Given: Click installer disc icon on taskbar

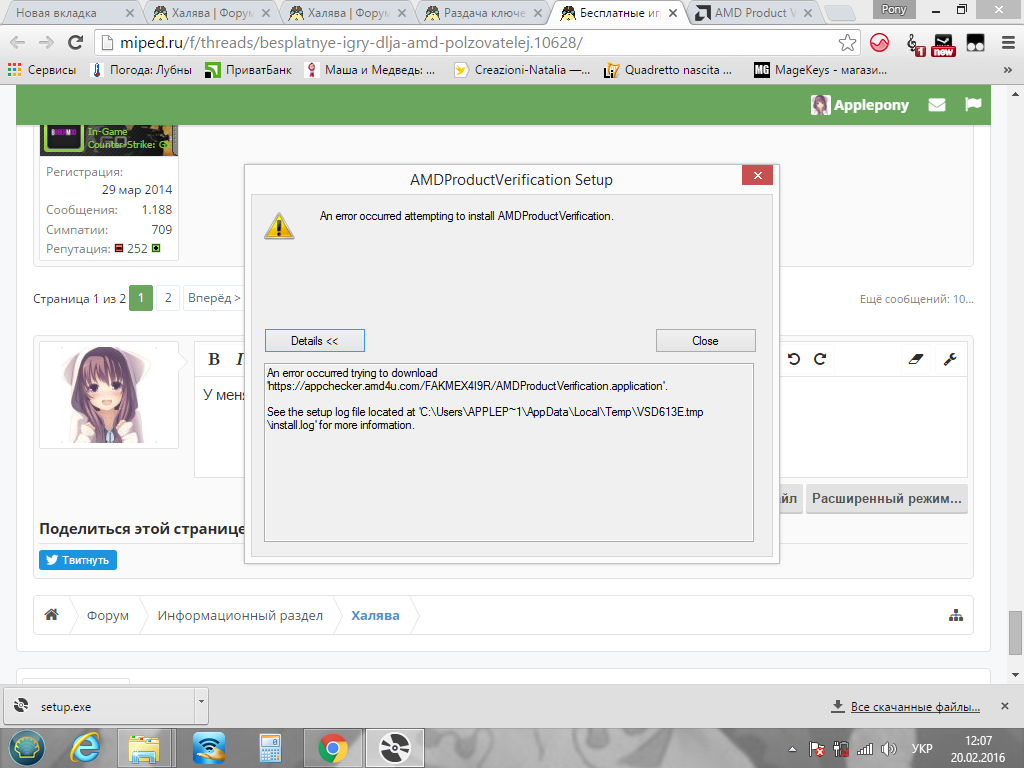Looking at the screenshot, I should [x=395, y=748].
